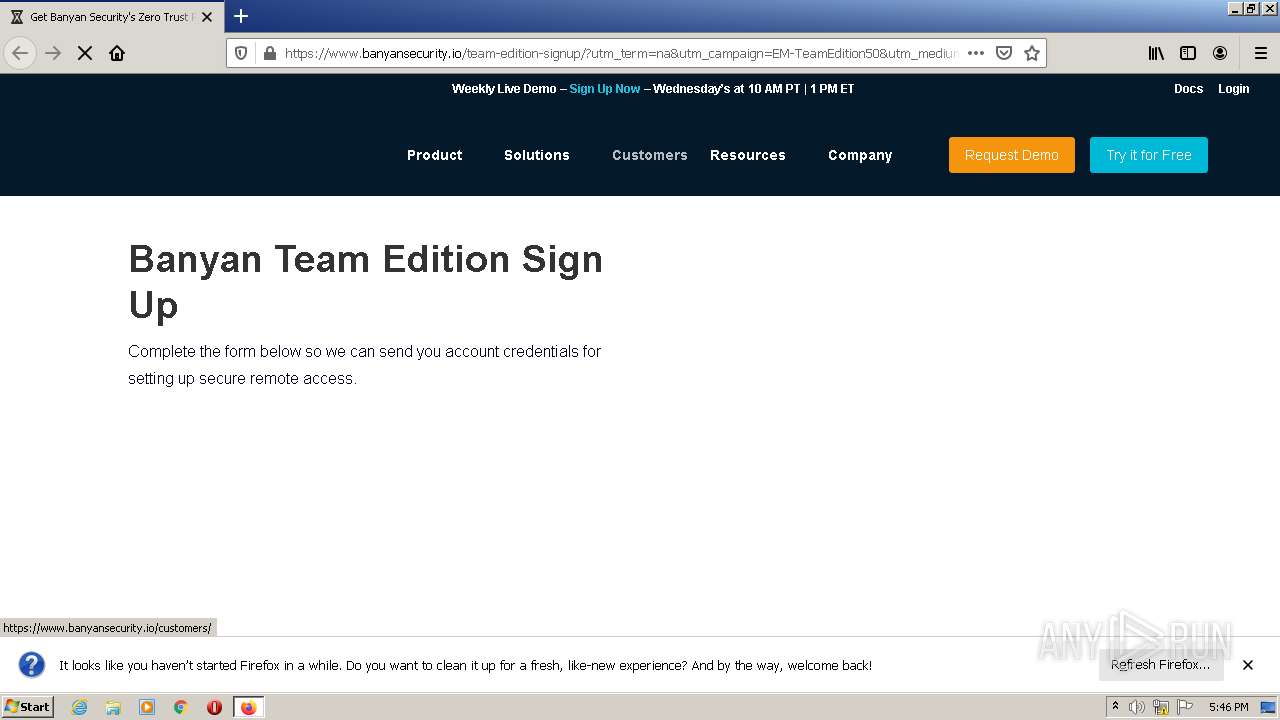Open the Library bookmarks icon
1280x720 pixels.
click(1156, 53)
